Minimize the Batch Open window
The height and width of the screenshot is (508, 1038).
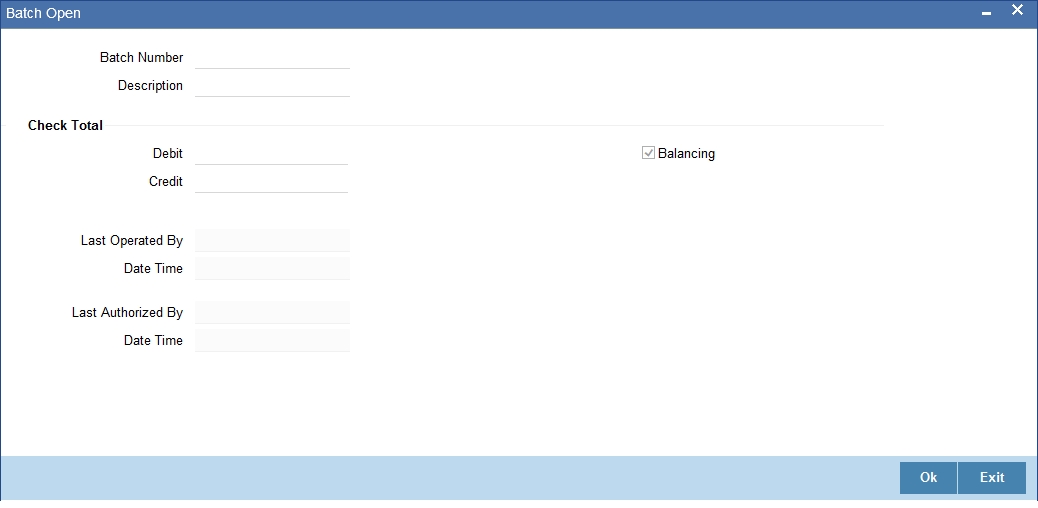pyautogui.click(x=986, y=13)
